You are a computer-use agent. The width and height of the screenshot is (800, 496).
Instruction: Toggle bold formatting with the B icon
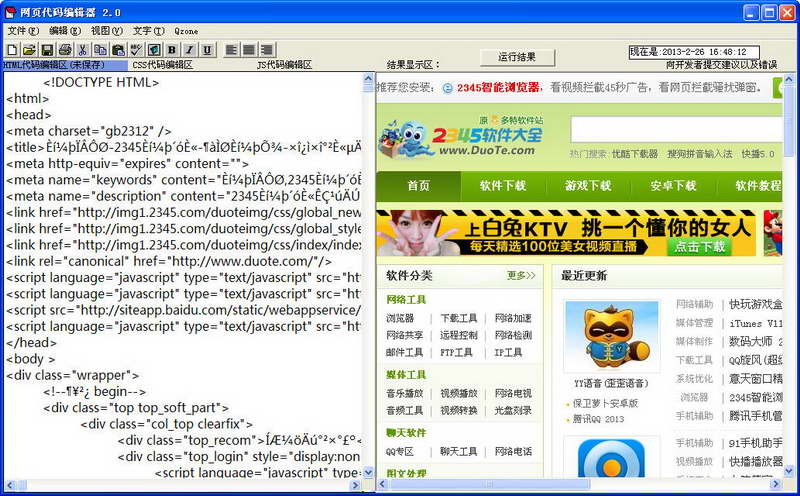click(x=172, y=49)
